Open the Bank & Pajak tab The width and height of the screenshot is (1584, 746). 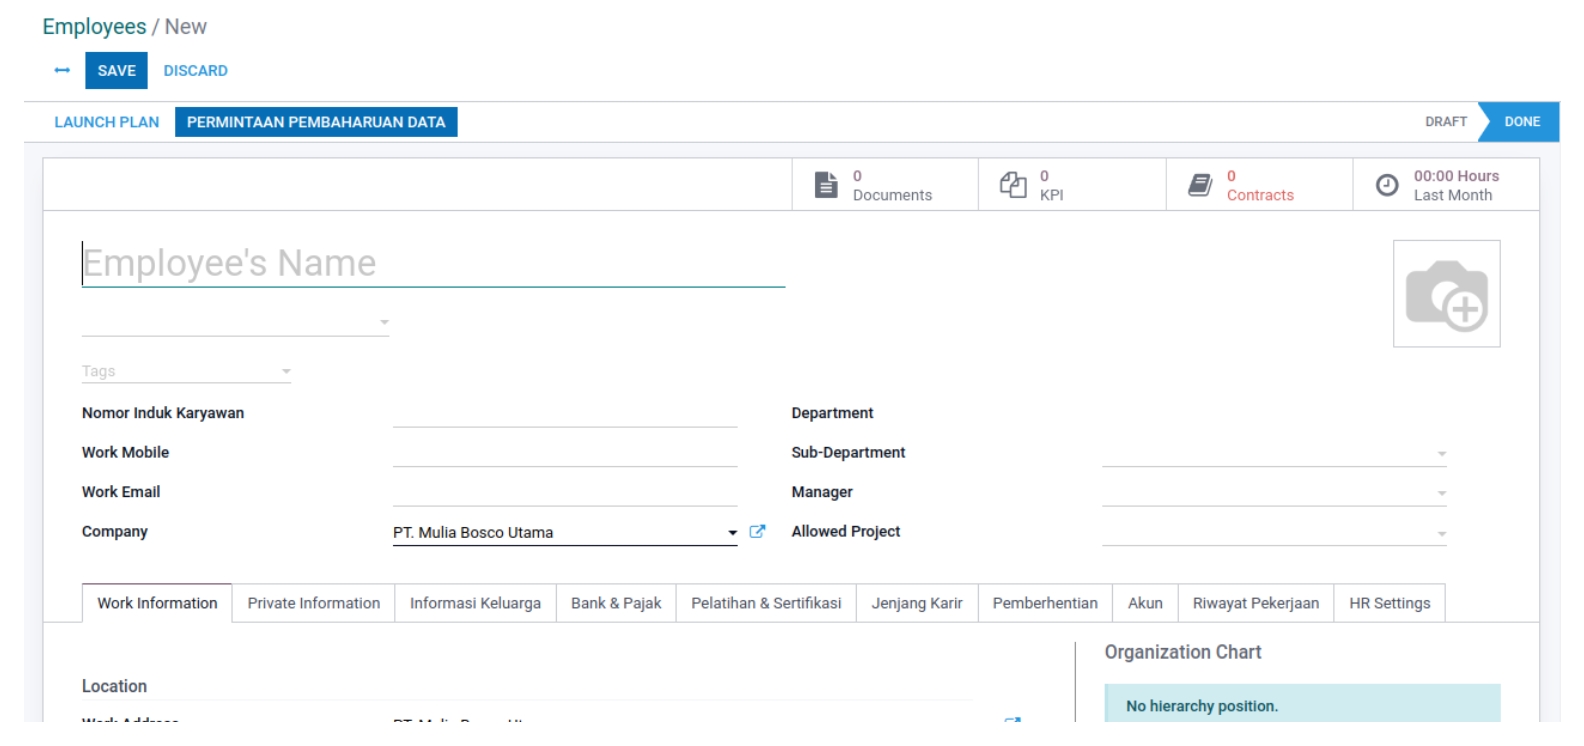coord(616,603)
